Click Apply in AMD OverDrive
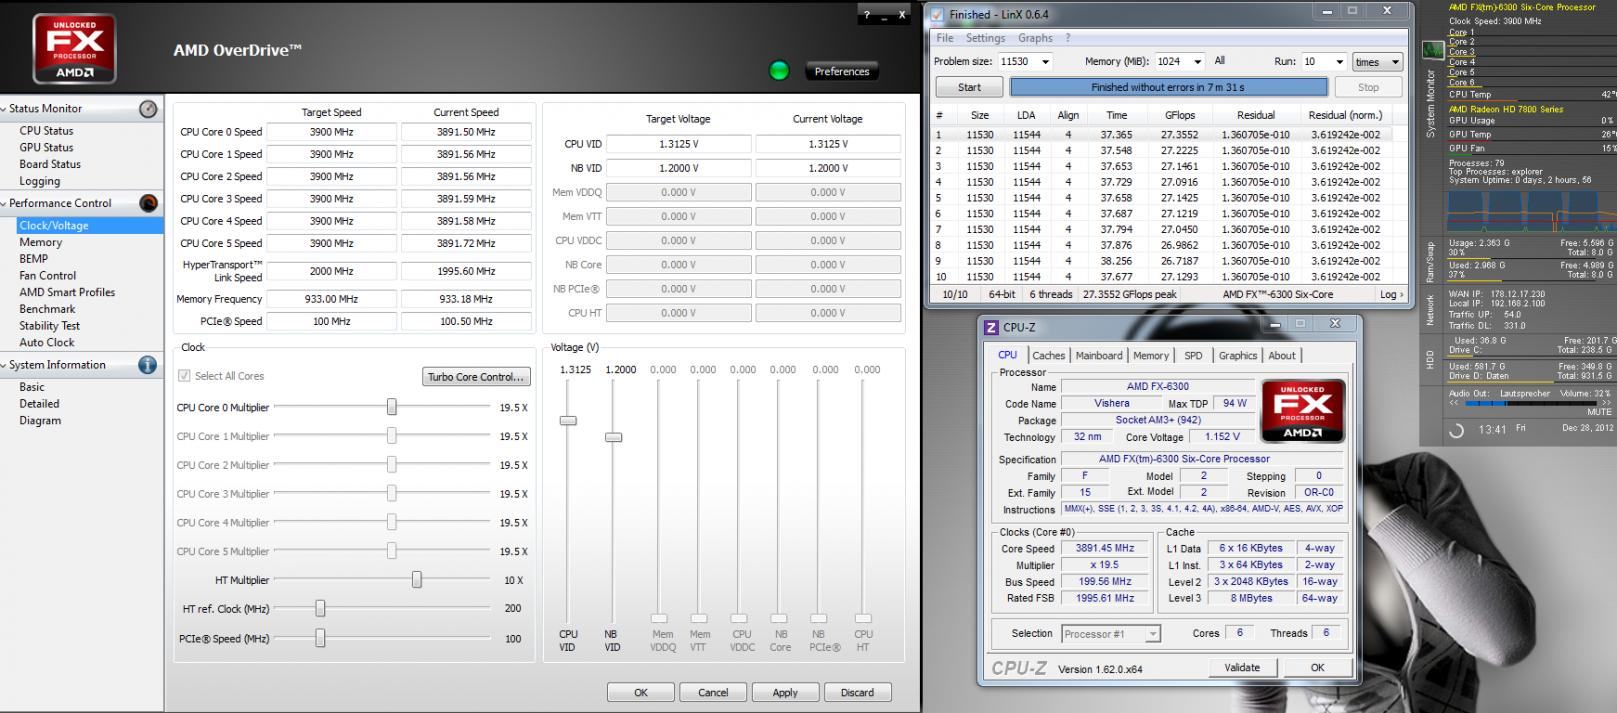Screen dimensions: 1617x713 tap(785, 692)
